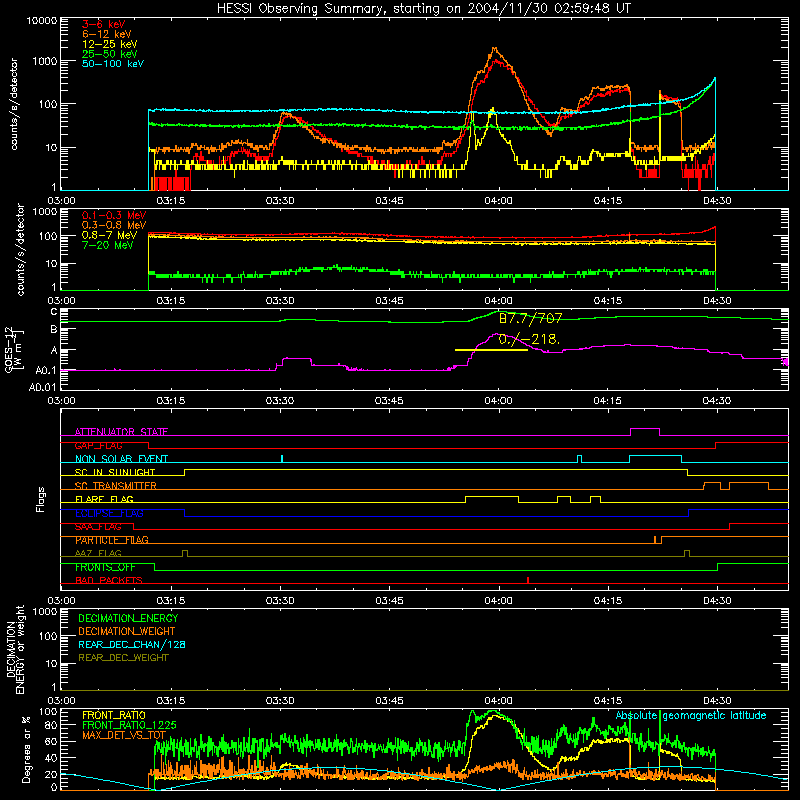This screenshot has height=800, width=800.
Task: Click the 'FLARE_FLAG' flag label
Action: pos(104,499)
